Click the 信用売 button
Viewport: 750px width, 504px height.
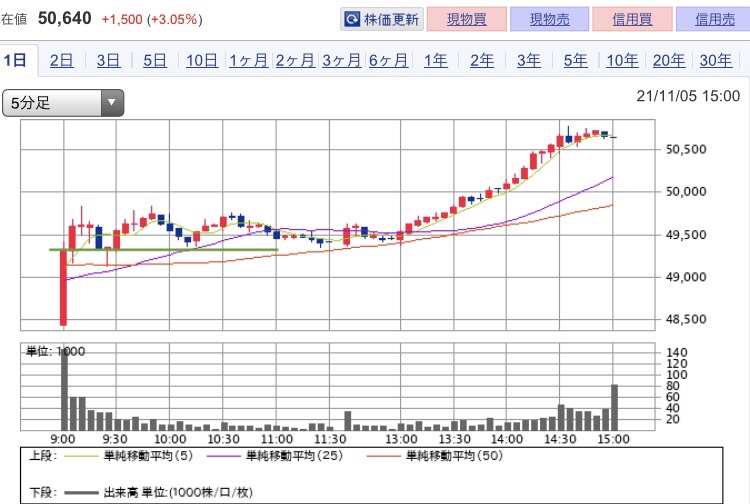point(712,19)
